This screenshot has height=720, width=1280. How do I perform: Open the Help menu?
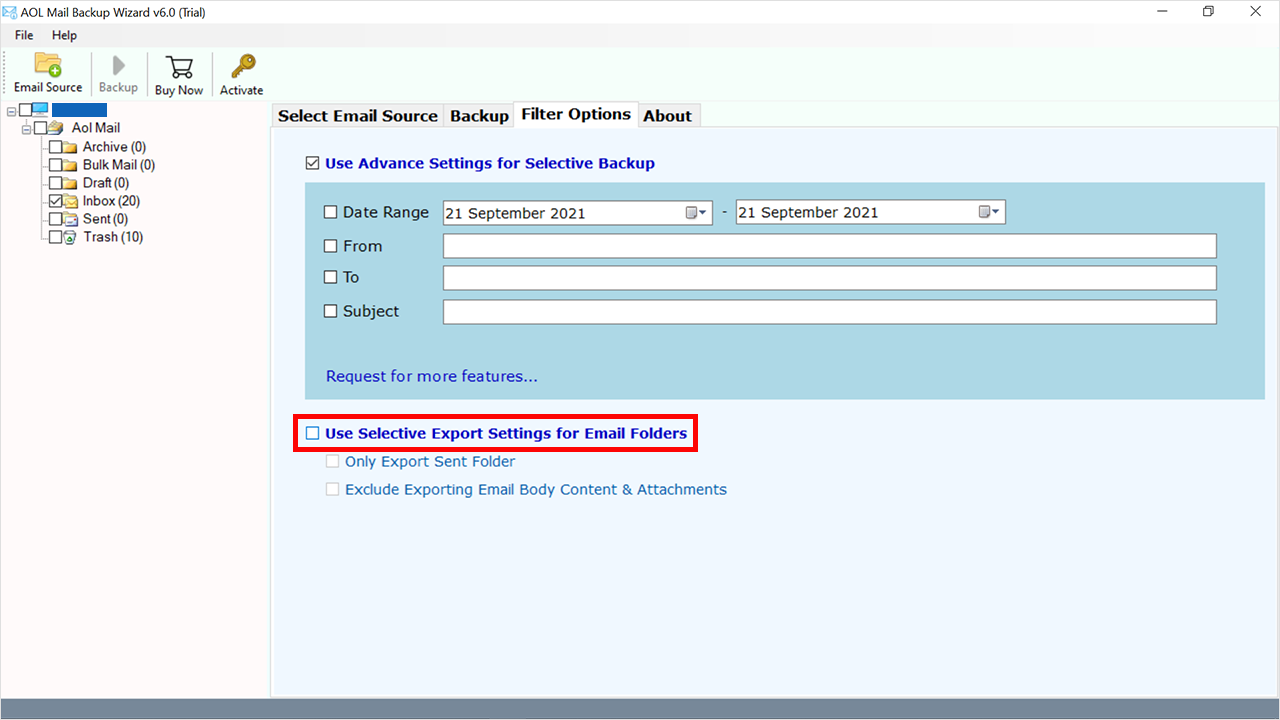[x=64, y=35]
